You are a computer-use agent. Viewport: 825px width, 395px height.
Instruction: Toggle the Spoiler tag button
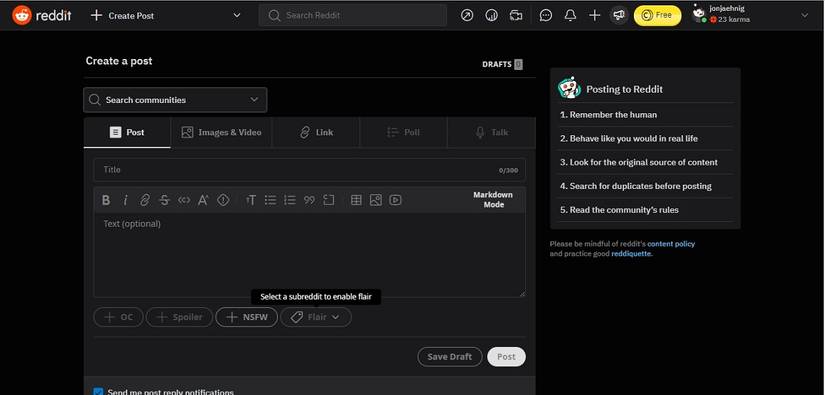click(179, 317)
